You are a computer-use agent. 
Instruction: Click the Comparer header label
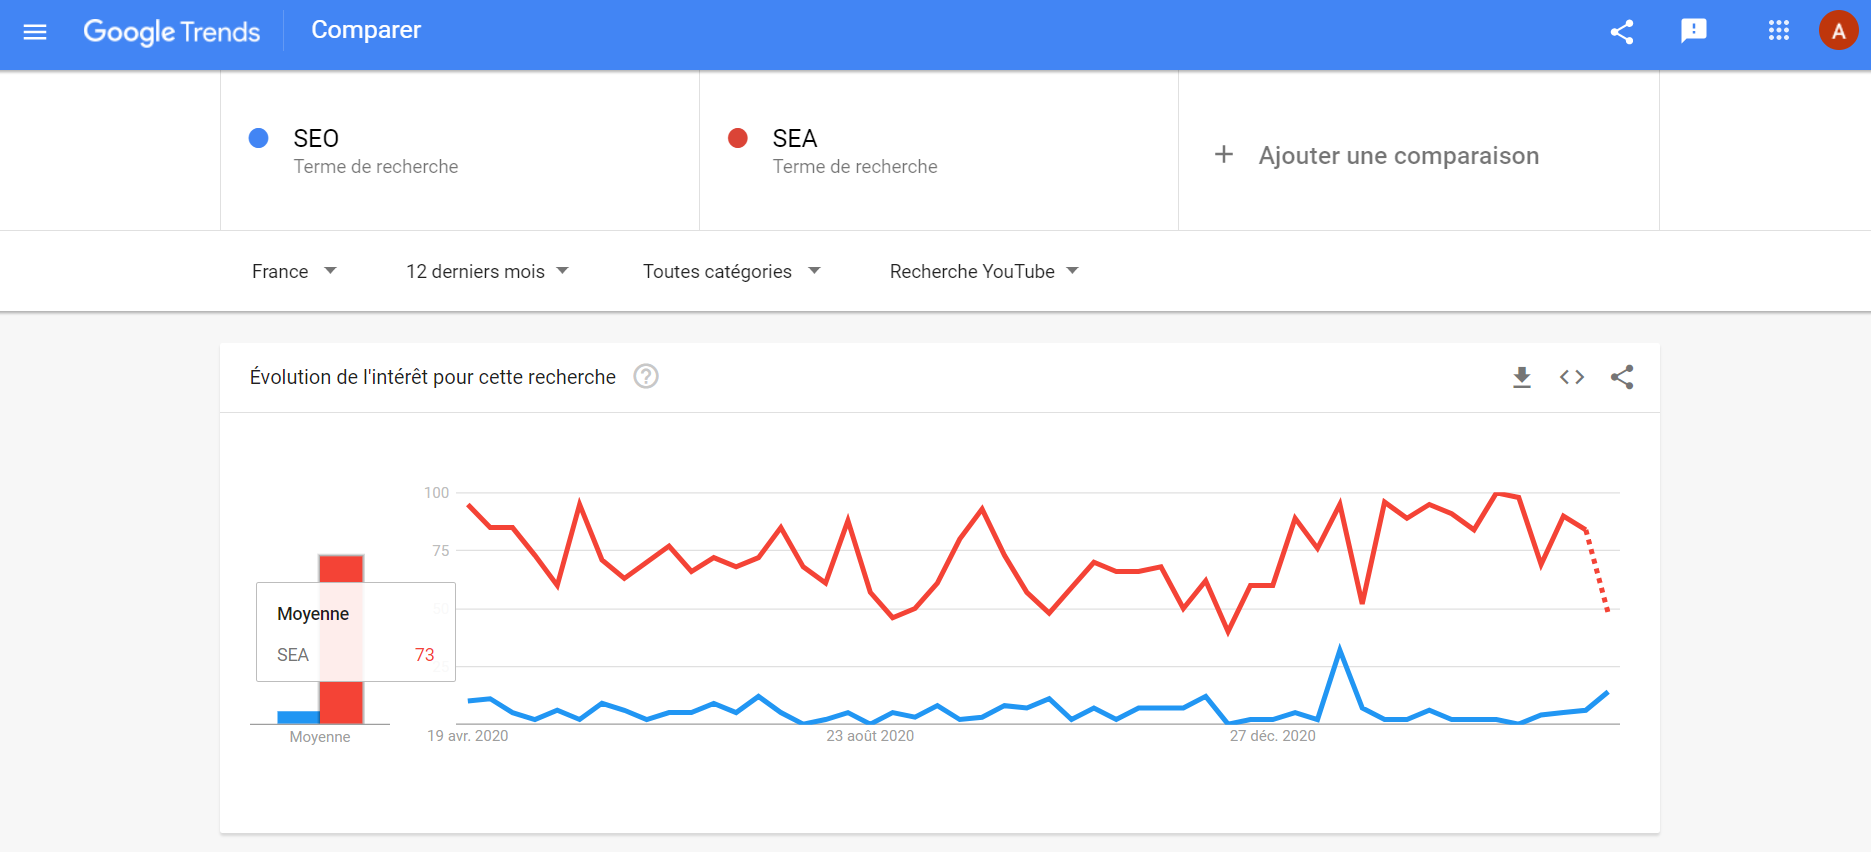(x=366, y=30)
